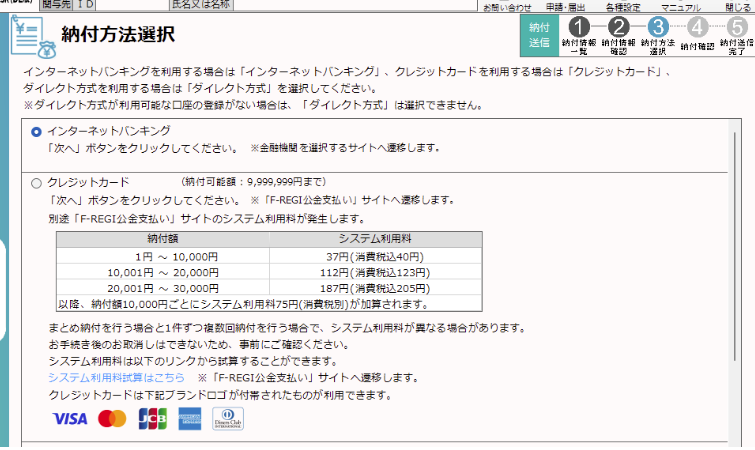
Task: Click step 5 納付送信完了 circle
Action: tap(736, 28)
